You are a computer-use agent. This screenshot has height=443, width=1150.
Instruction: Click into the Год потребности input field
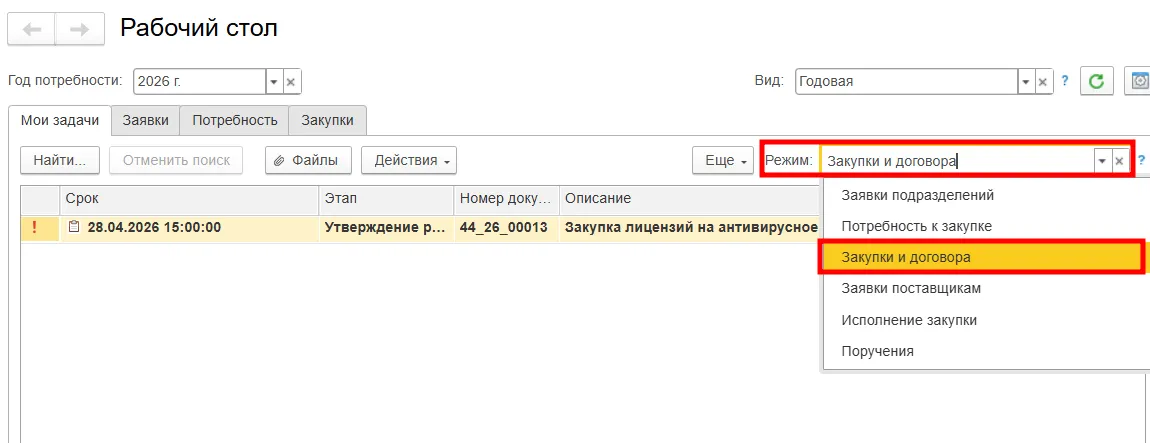pyautogui.click(x=199, y=82)
